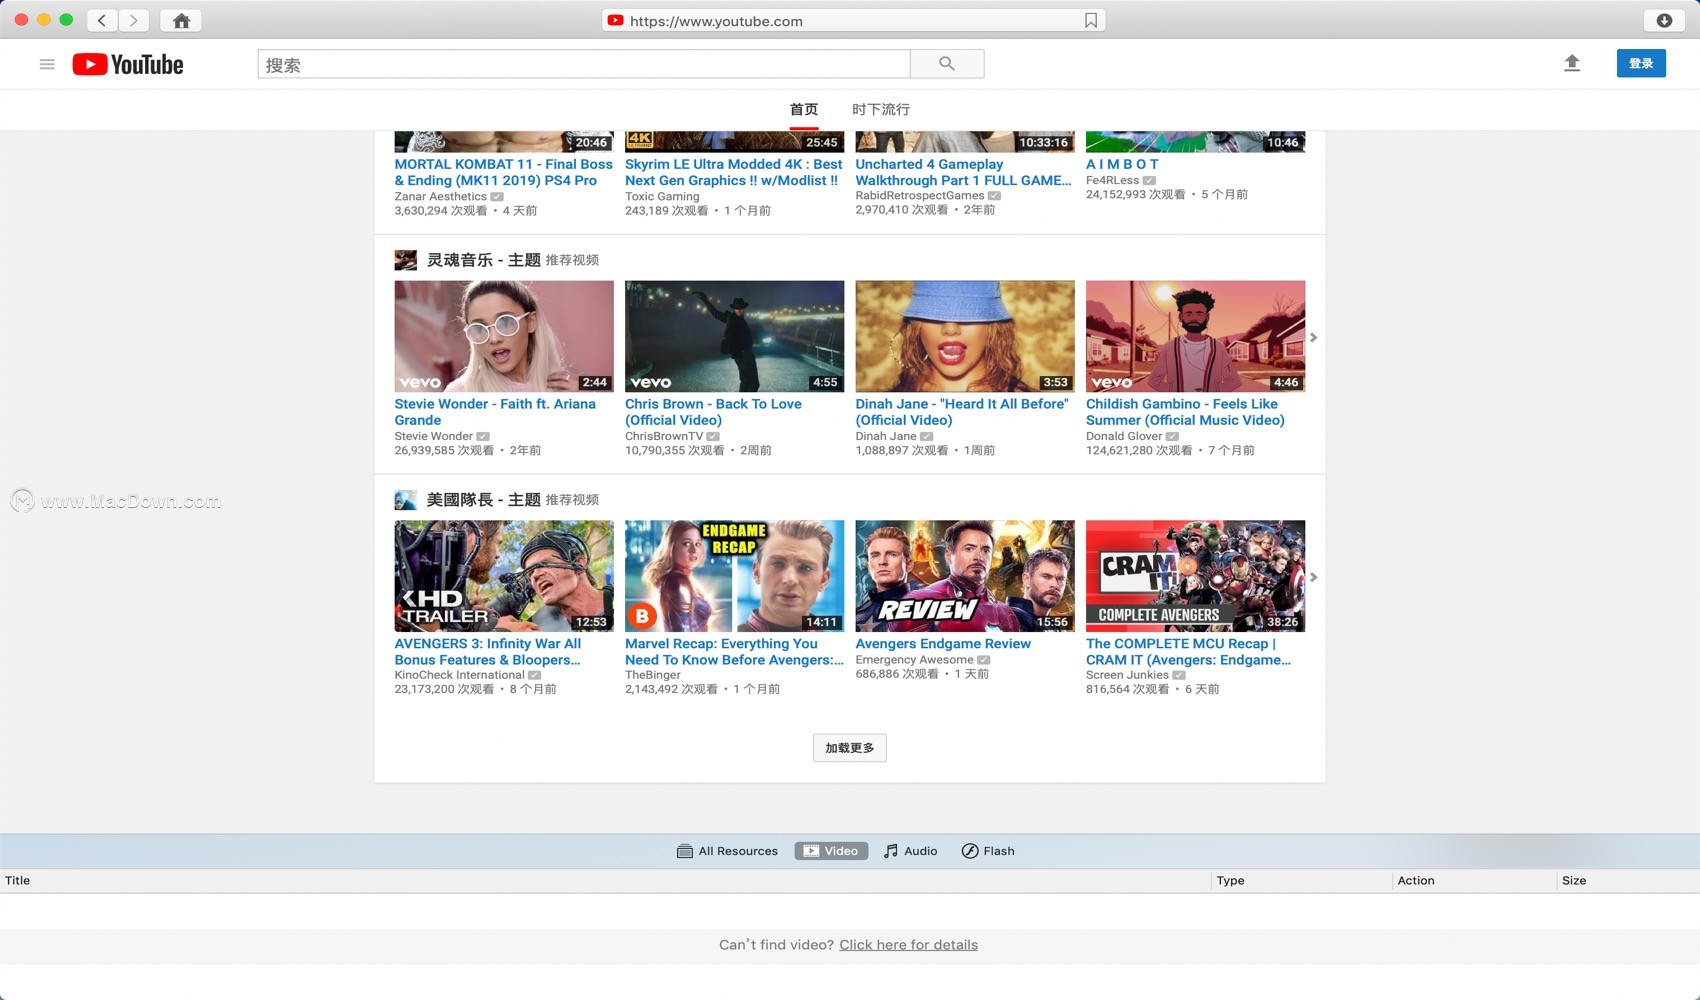
Task: Visit the Screen Junkies channel
Action: [x=1127, y=675]
